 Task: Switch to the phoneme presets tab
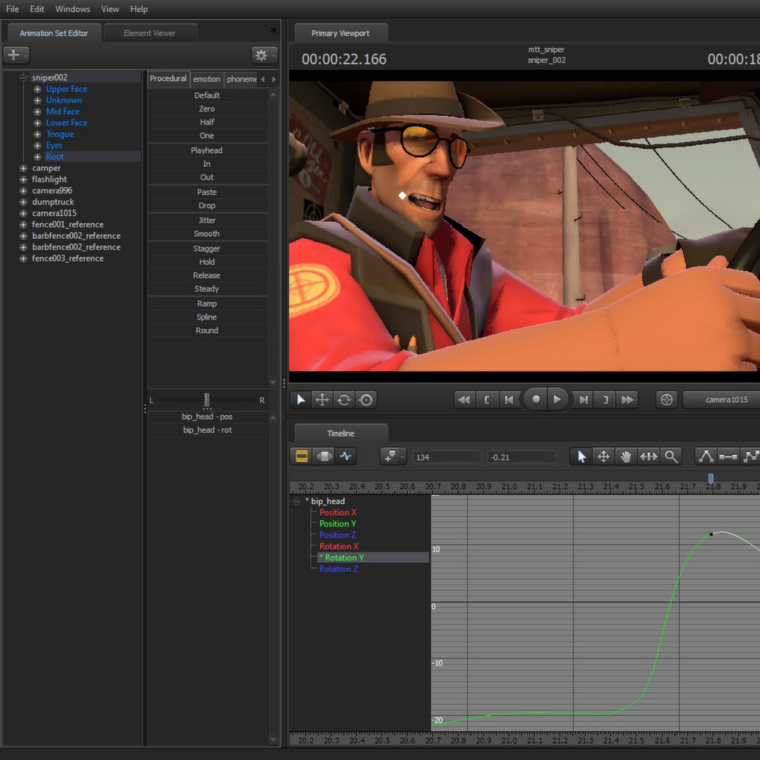241,79
